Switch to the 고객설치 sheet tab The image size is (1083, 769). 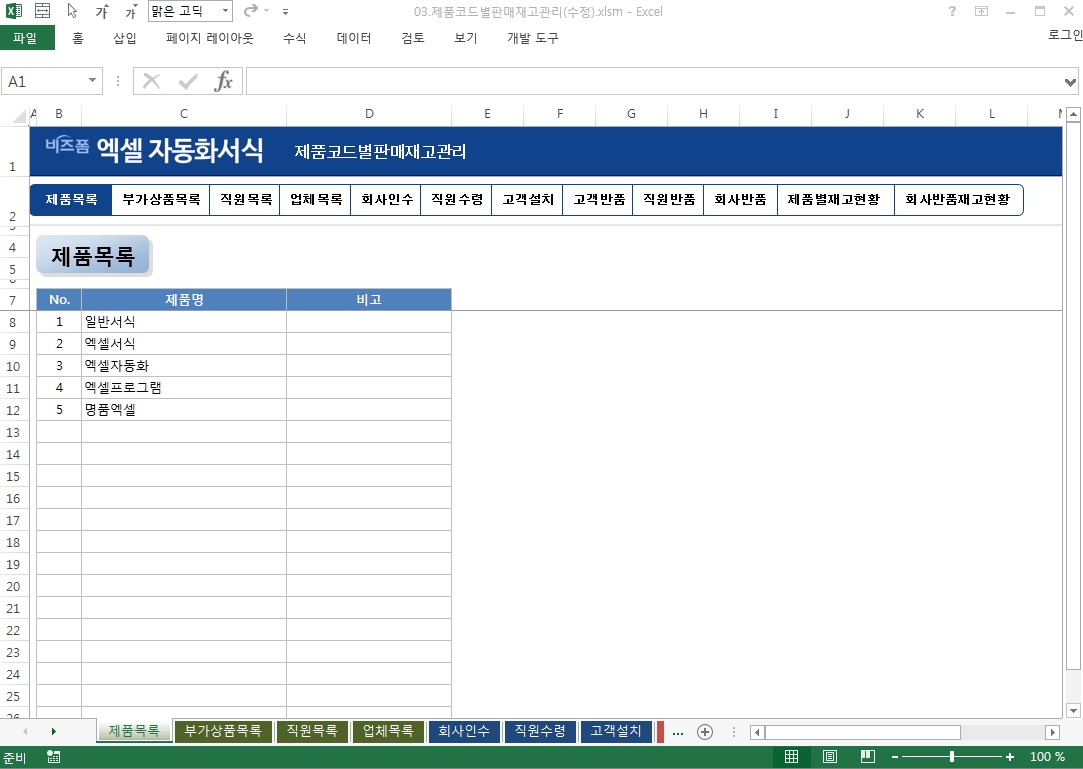(616, 731)
